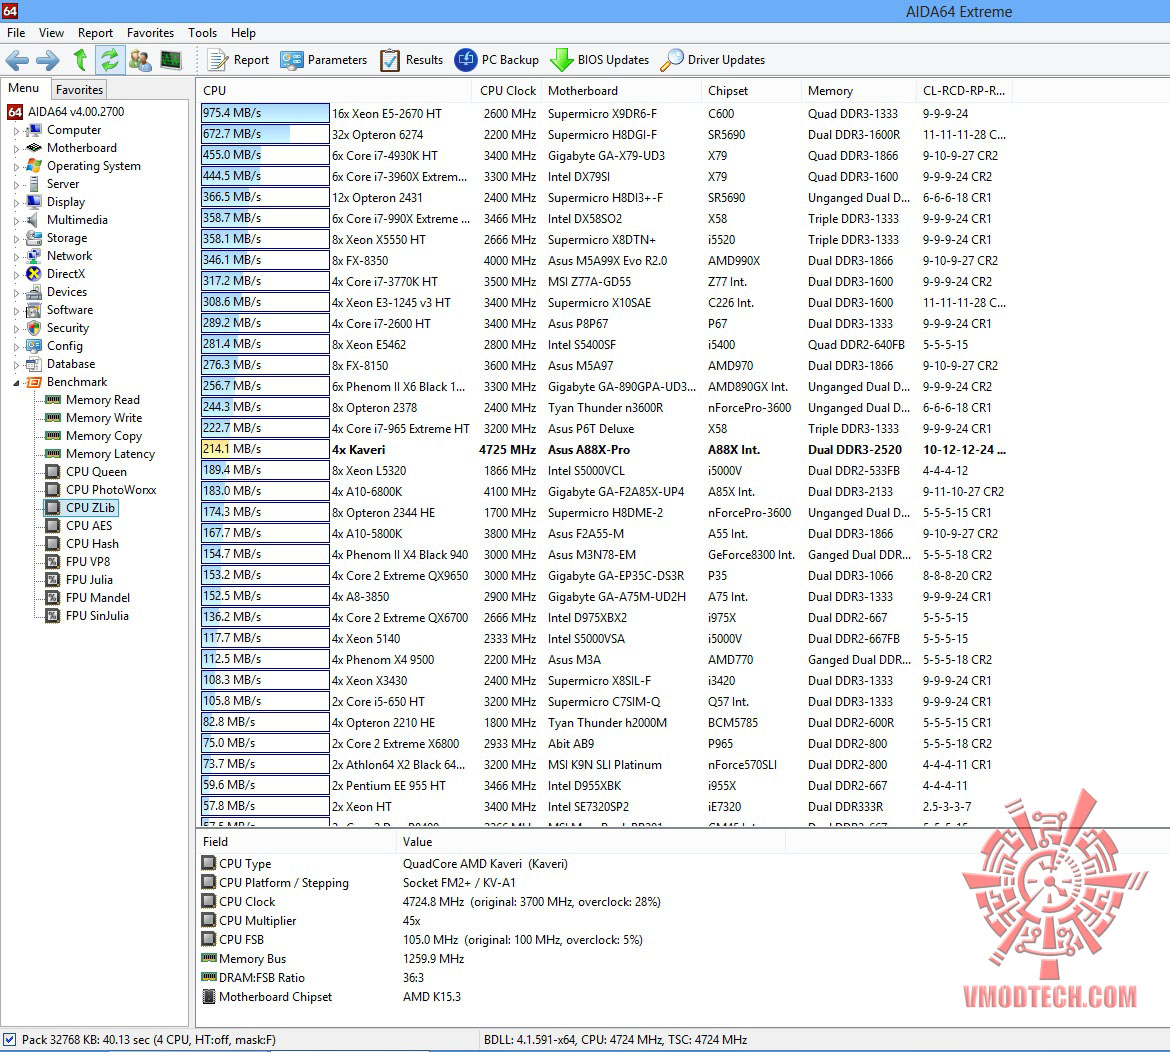
Task: Expand the Motherboard tree node
Action: (x=16, y=148)
